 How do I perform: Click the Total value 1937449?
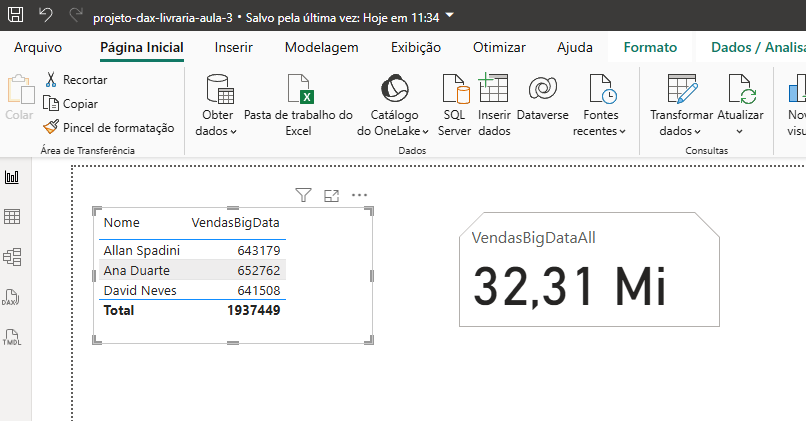coord(253,310)
